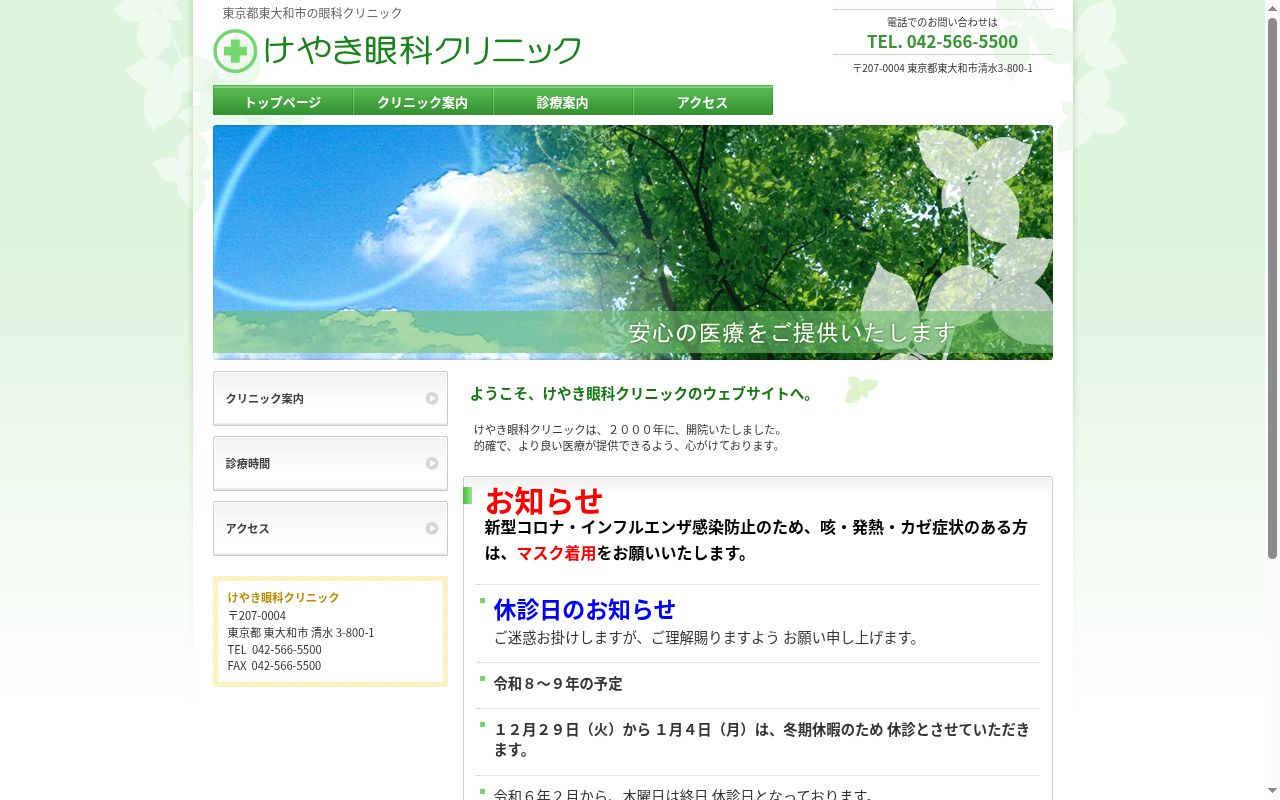Click the けやき眼科クリニック header logo text
1280x800 pixels.
coord(422,50)
